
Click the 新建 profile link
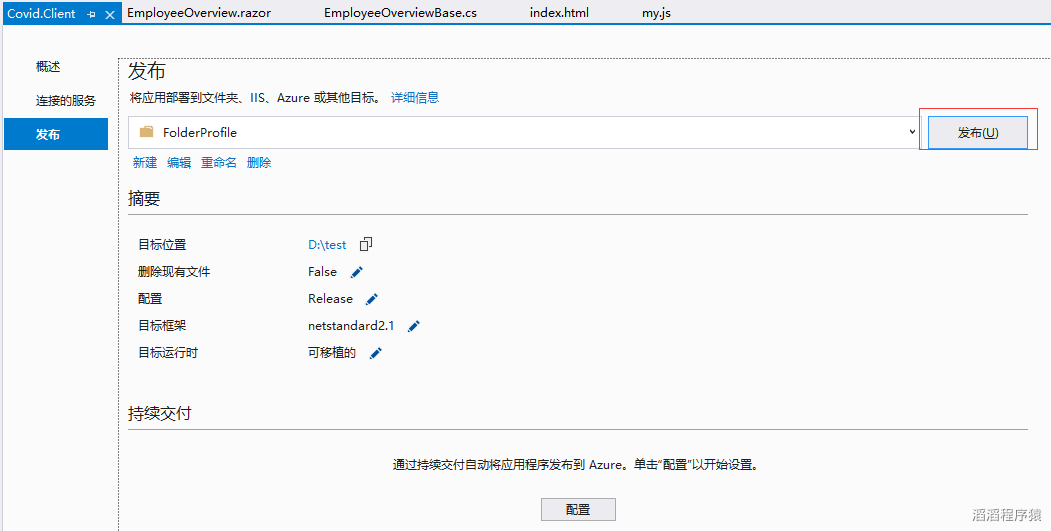(145, 163)
